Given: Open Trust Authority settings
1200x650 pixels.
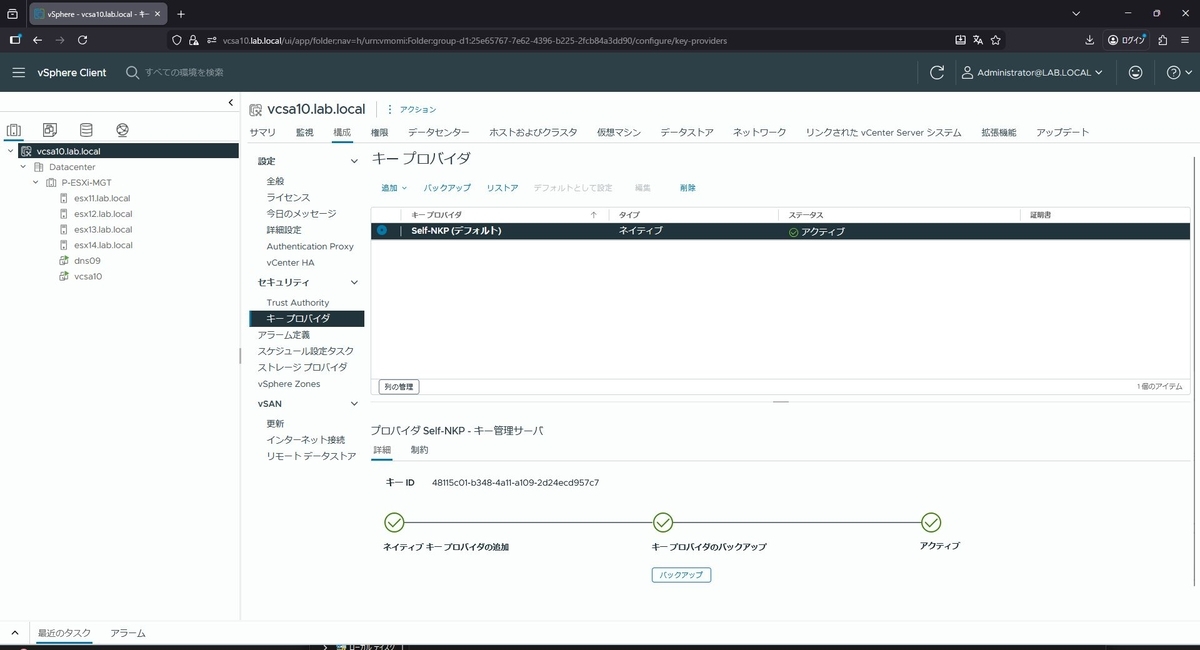Looking at the screenshot, I should point(298,303).
